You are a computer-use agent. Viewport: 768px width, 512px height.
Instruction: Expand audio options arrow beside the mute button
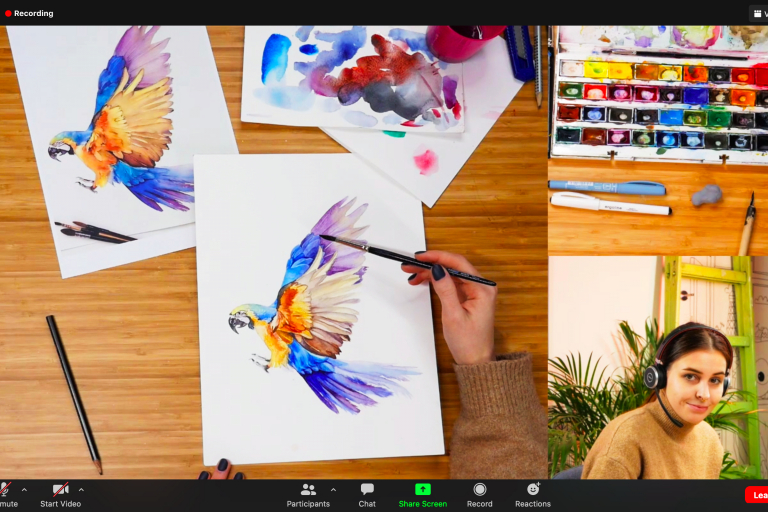point(24,490)
